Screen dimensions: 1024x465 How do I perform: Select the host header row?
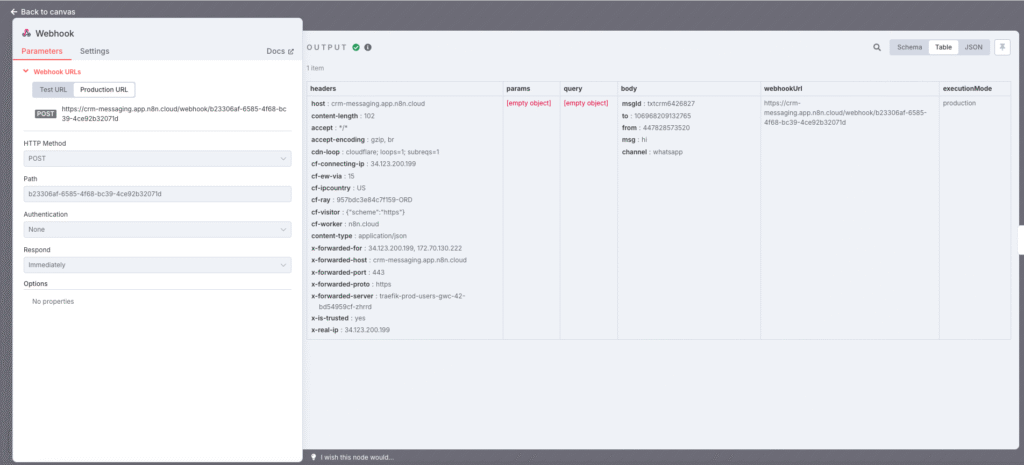tap(368, 103)
